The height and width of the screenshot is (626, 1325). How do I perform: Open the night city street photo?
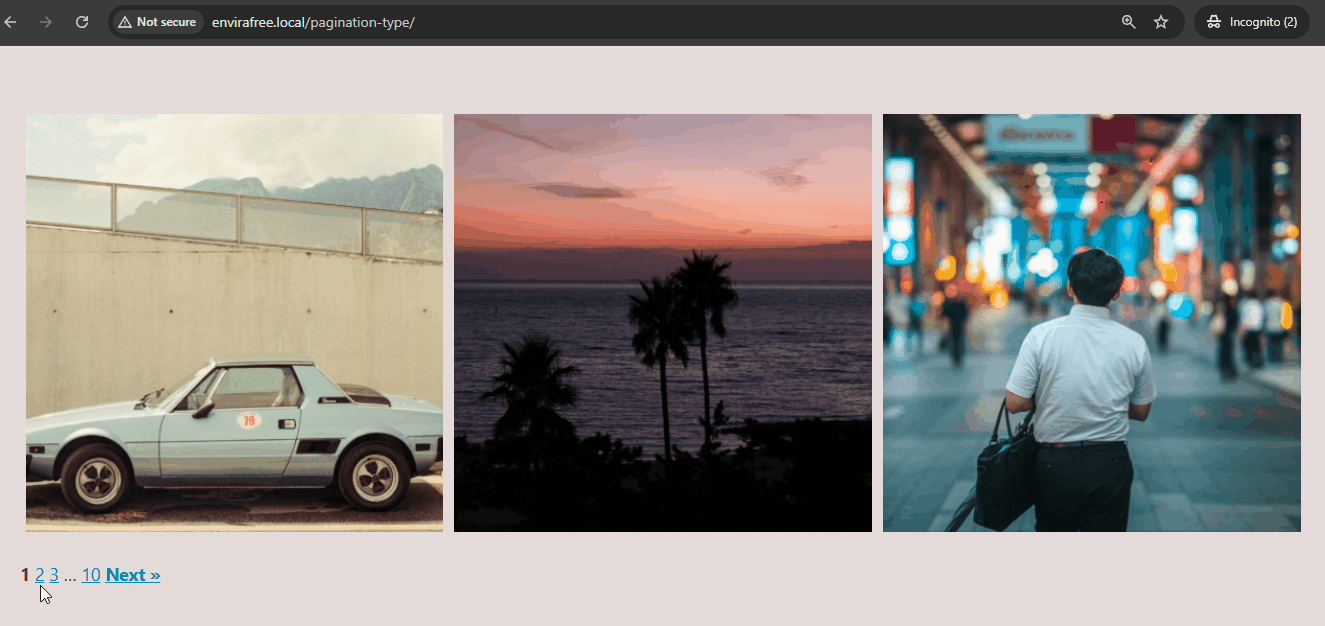[x=1091, y=321]
